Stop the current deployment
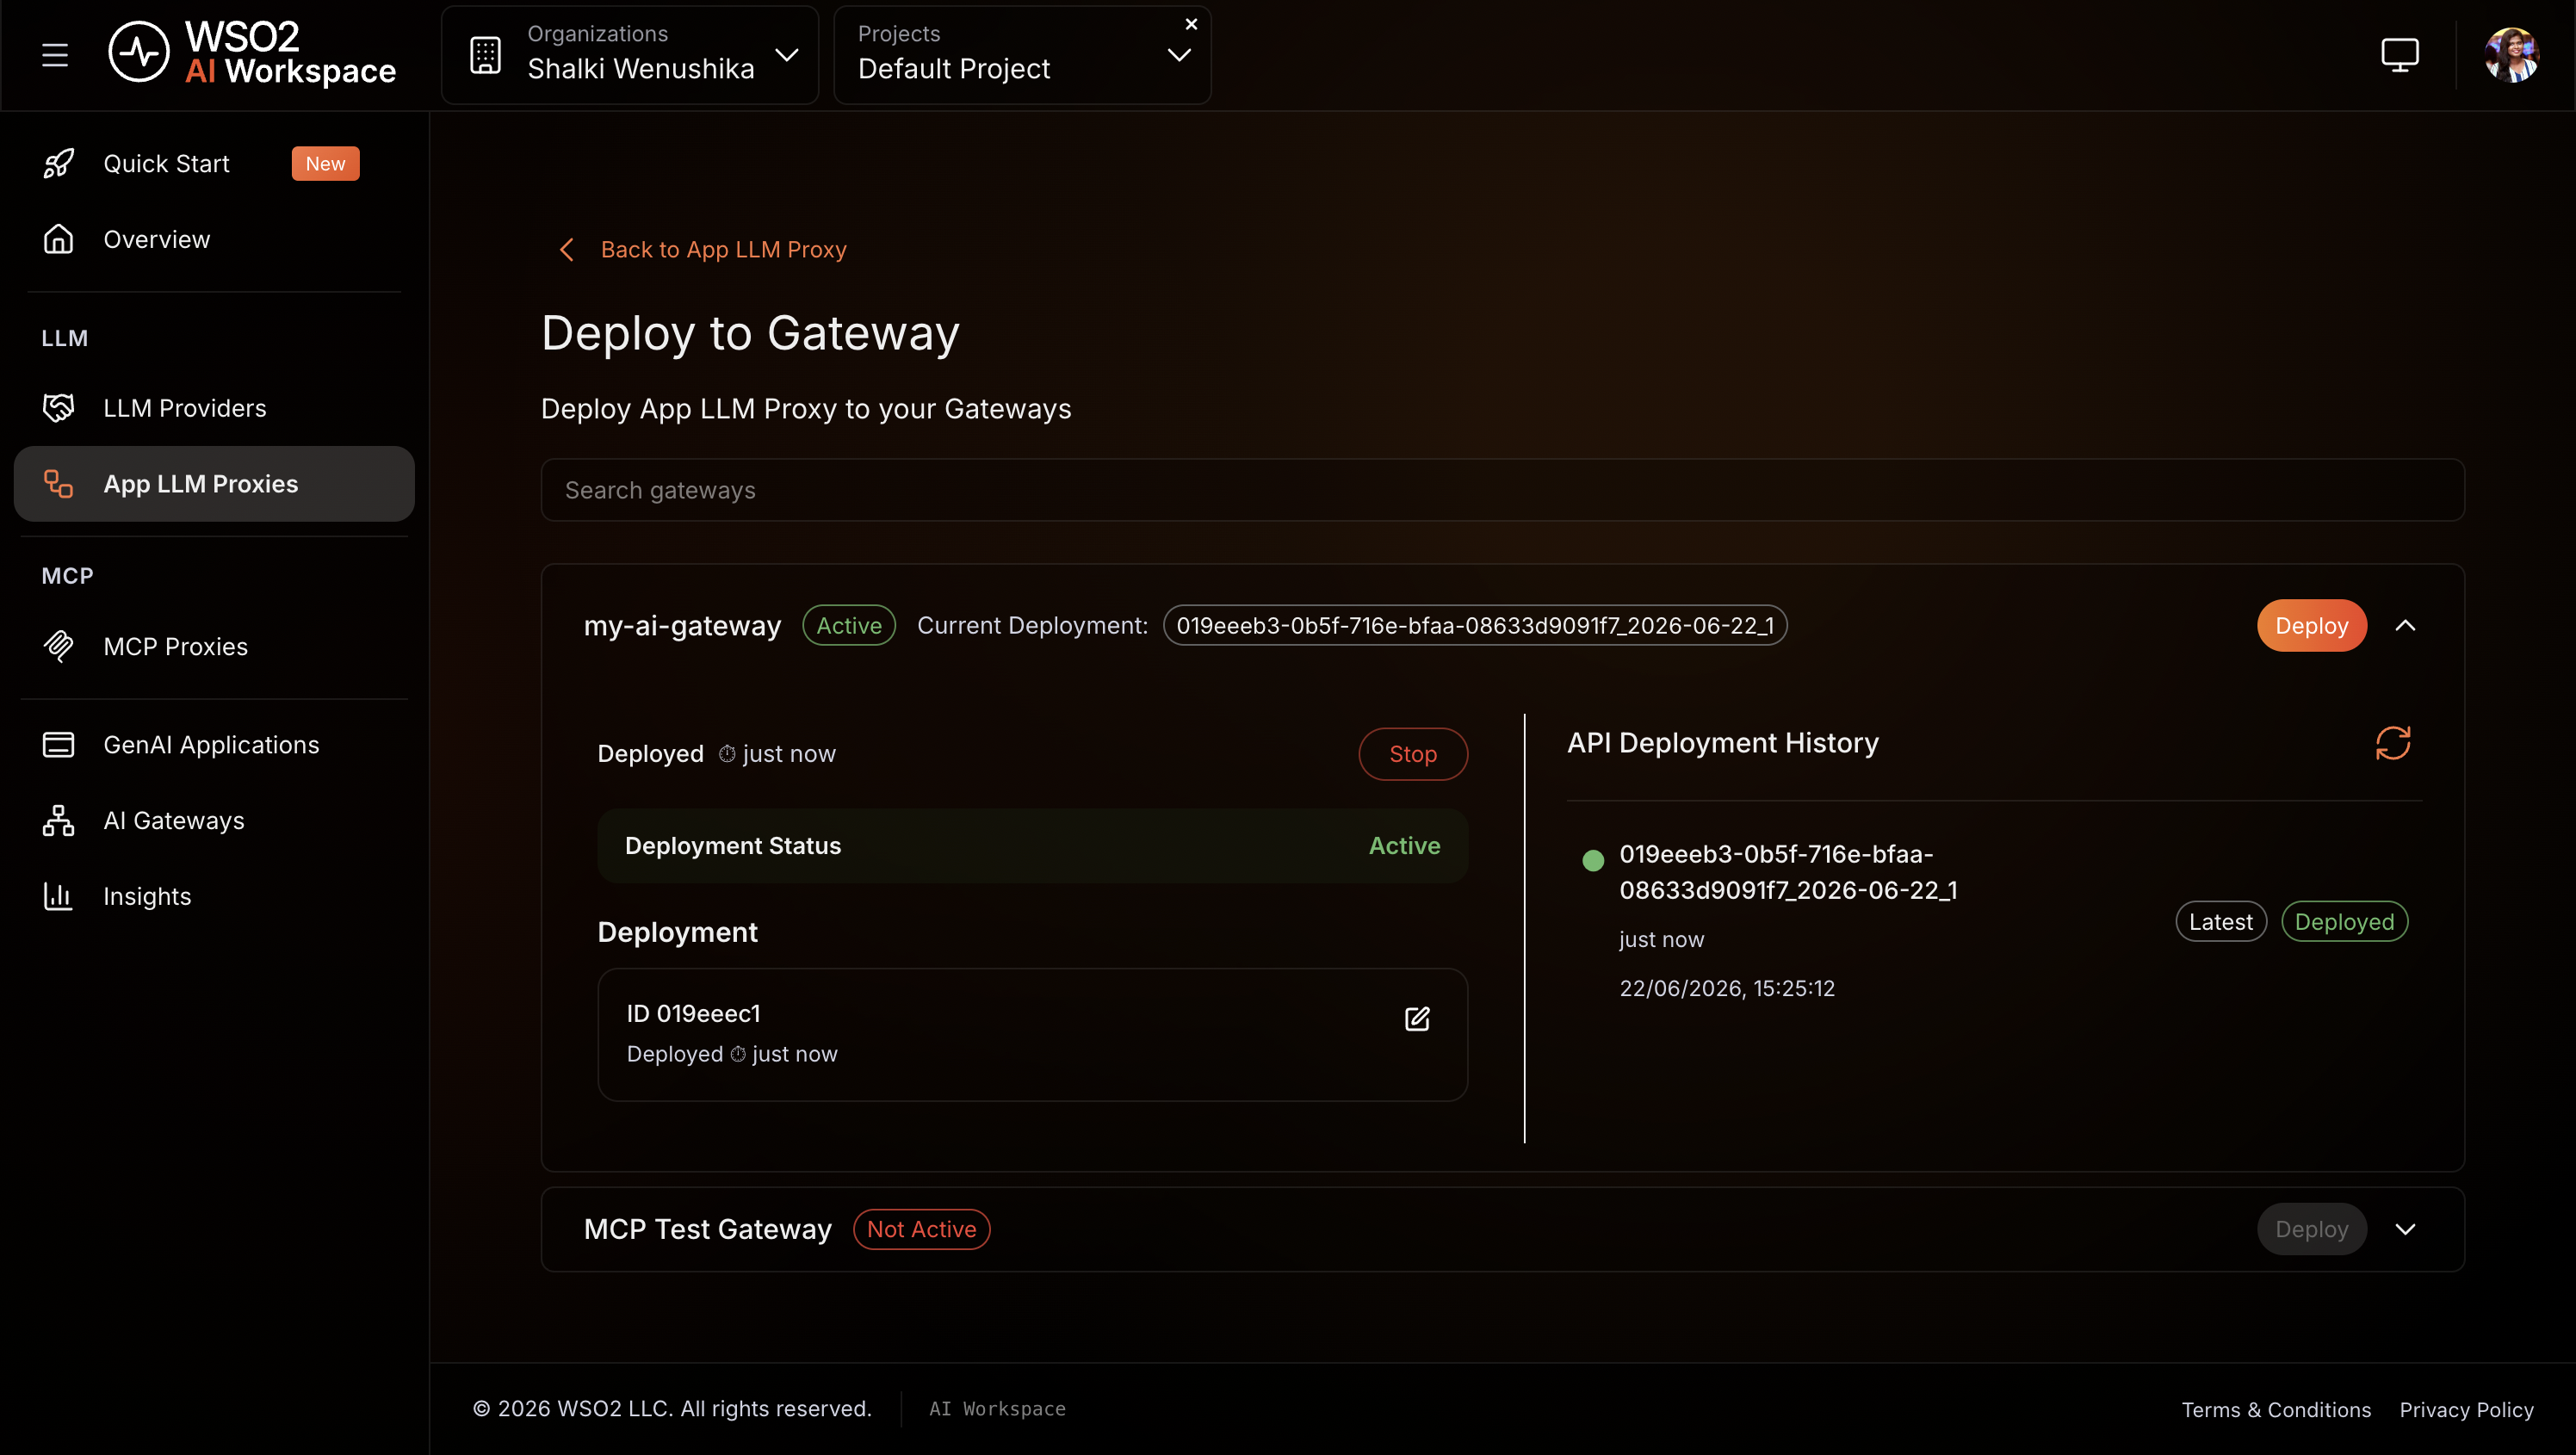Screen dimensions: 2576x1455 1413,754
